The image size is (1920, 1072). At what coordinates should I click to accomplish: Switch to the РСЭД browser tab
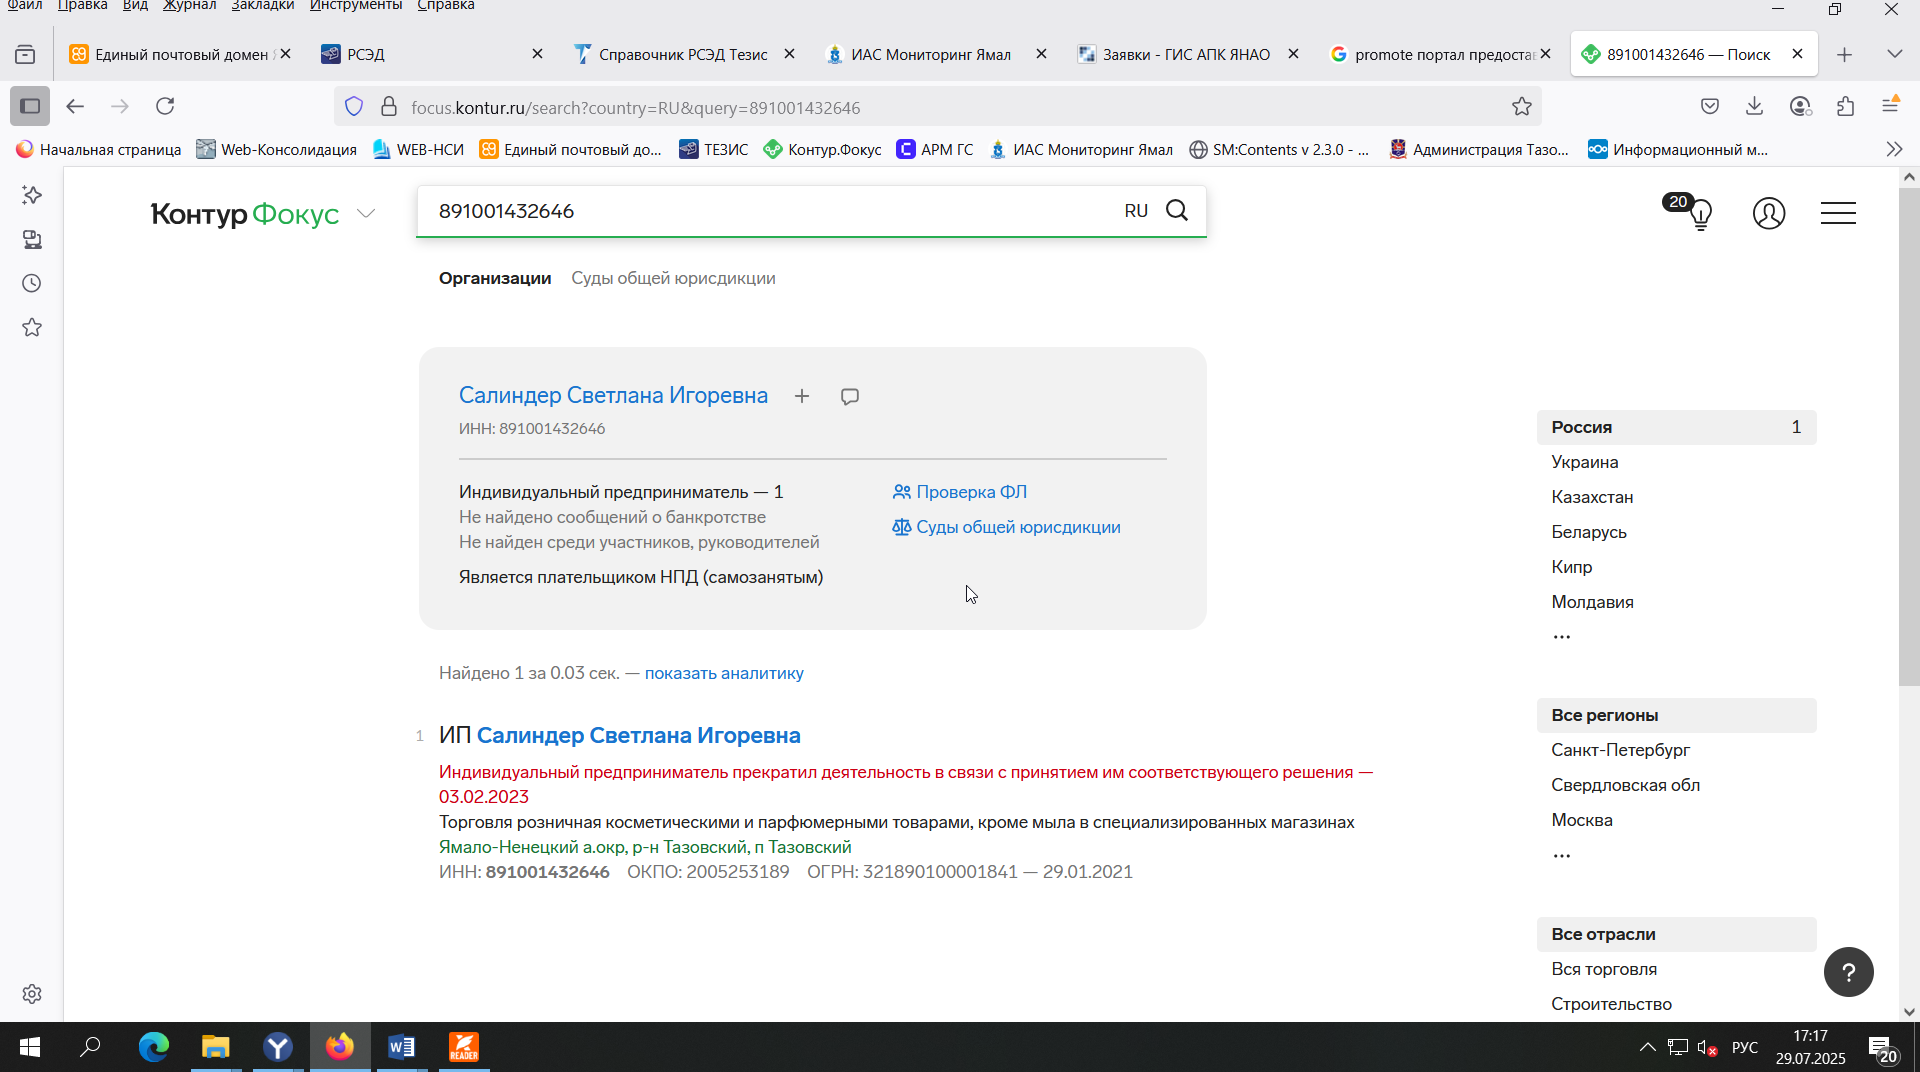(432, 55)
